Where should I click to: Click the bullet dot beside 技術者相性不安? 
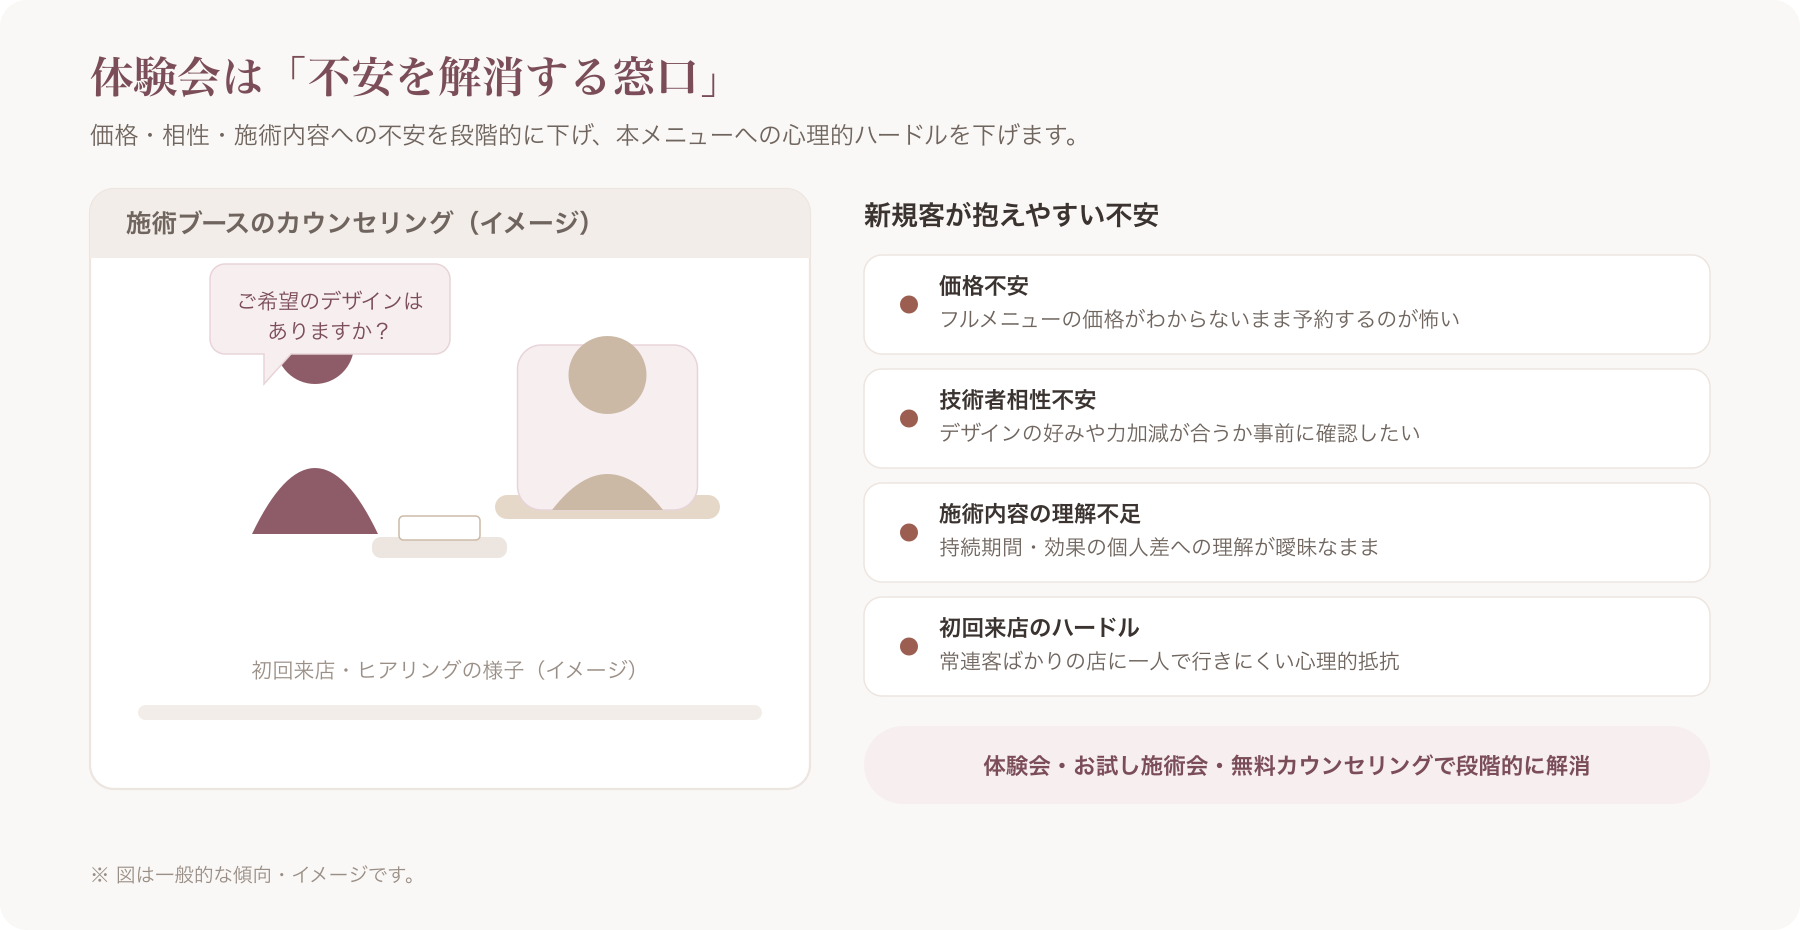(x=909, y=418)
